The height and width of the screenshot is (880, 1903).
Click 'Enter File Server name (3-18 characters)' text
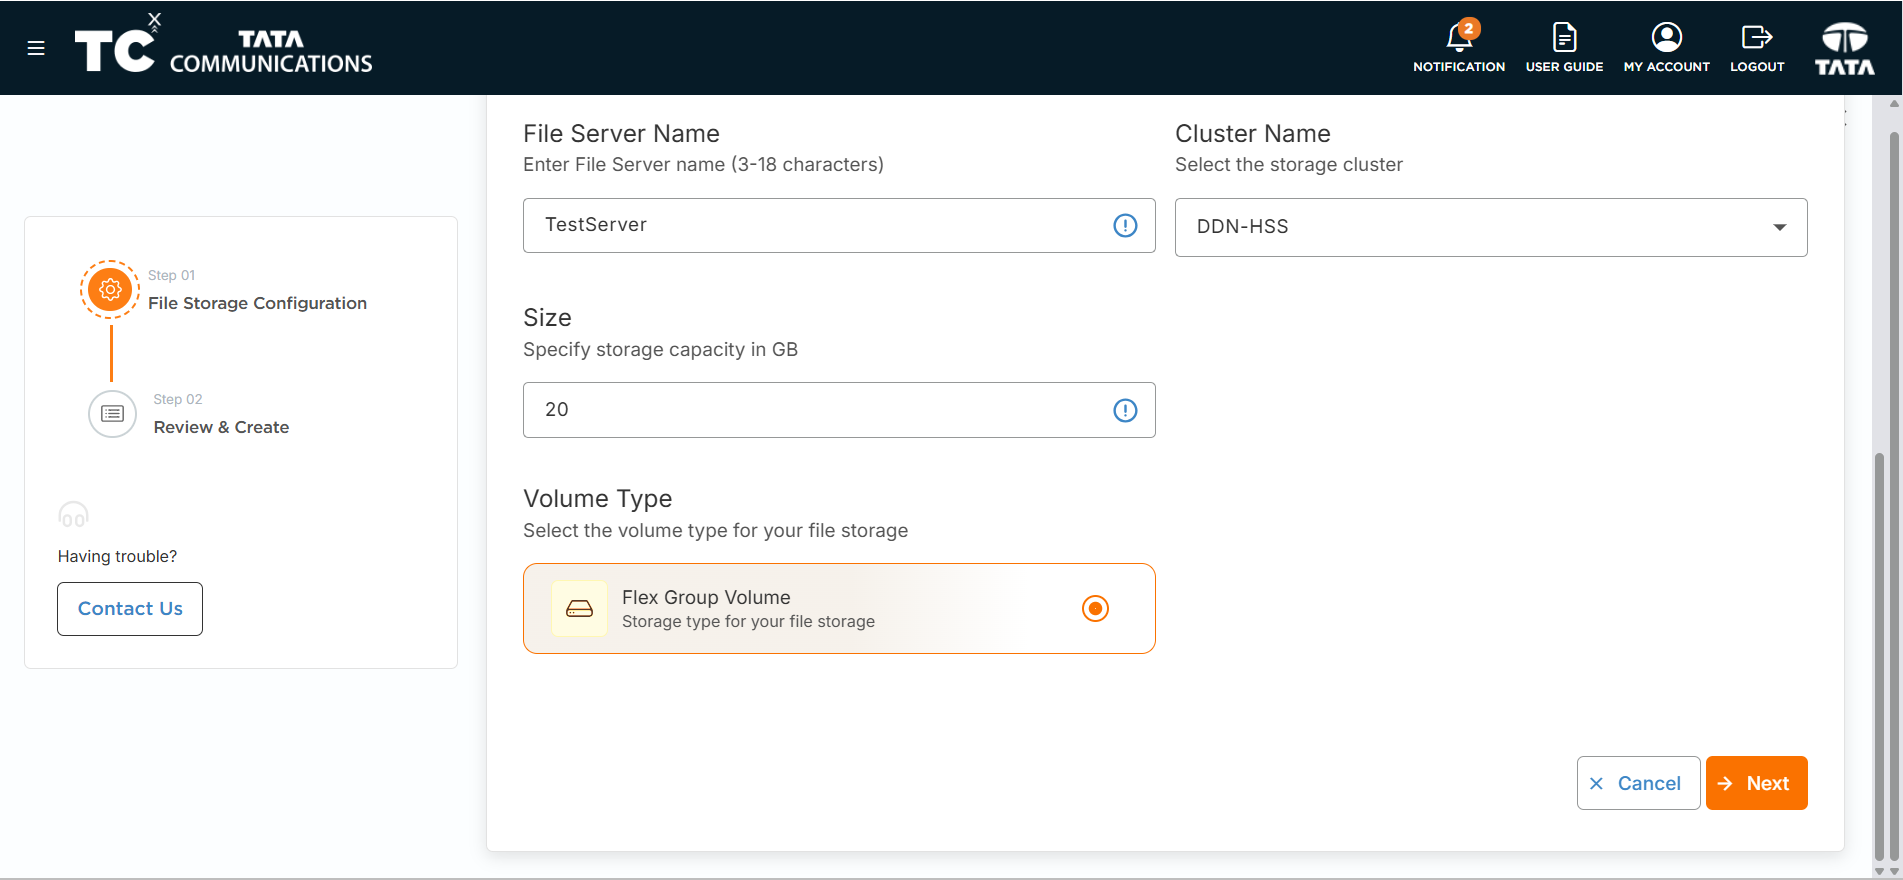pos(703,165)
